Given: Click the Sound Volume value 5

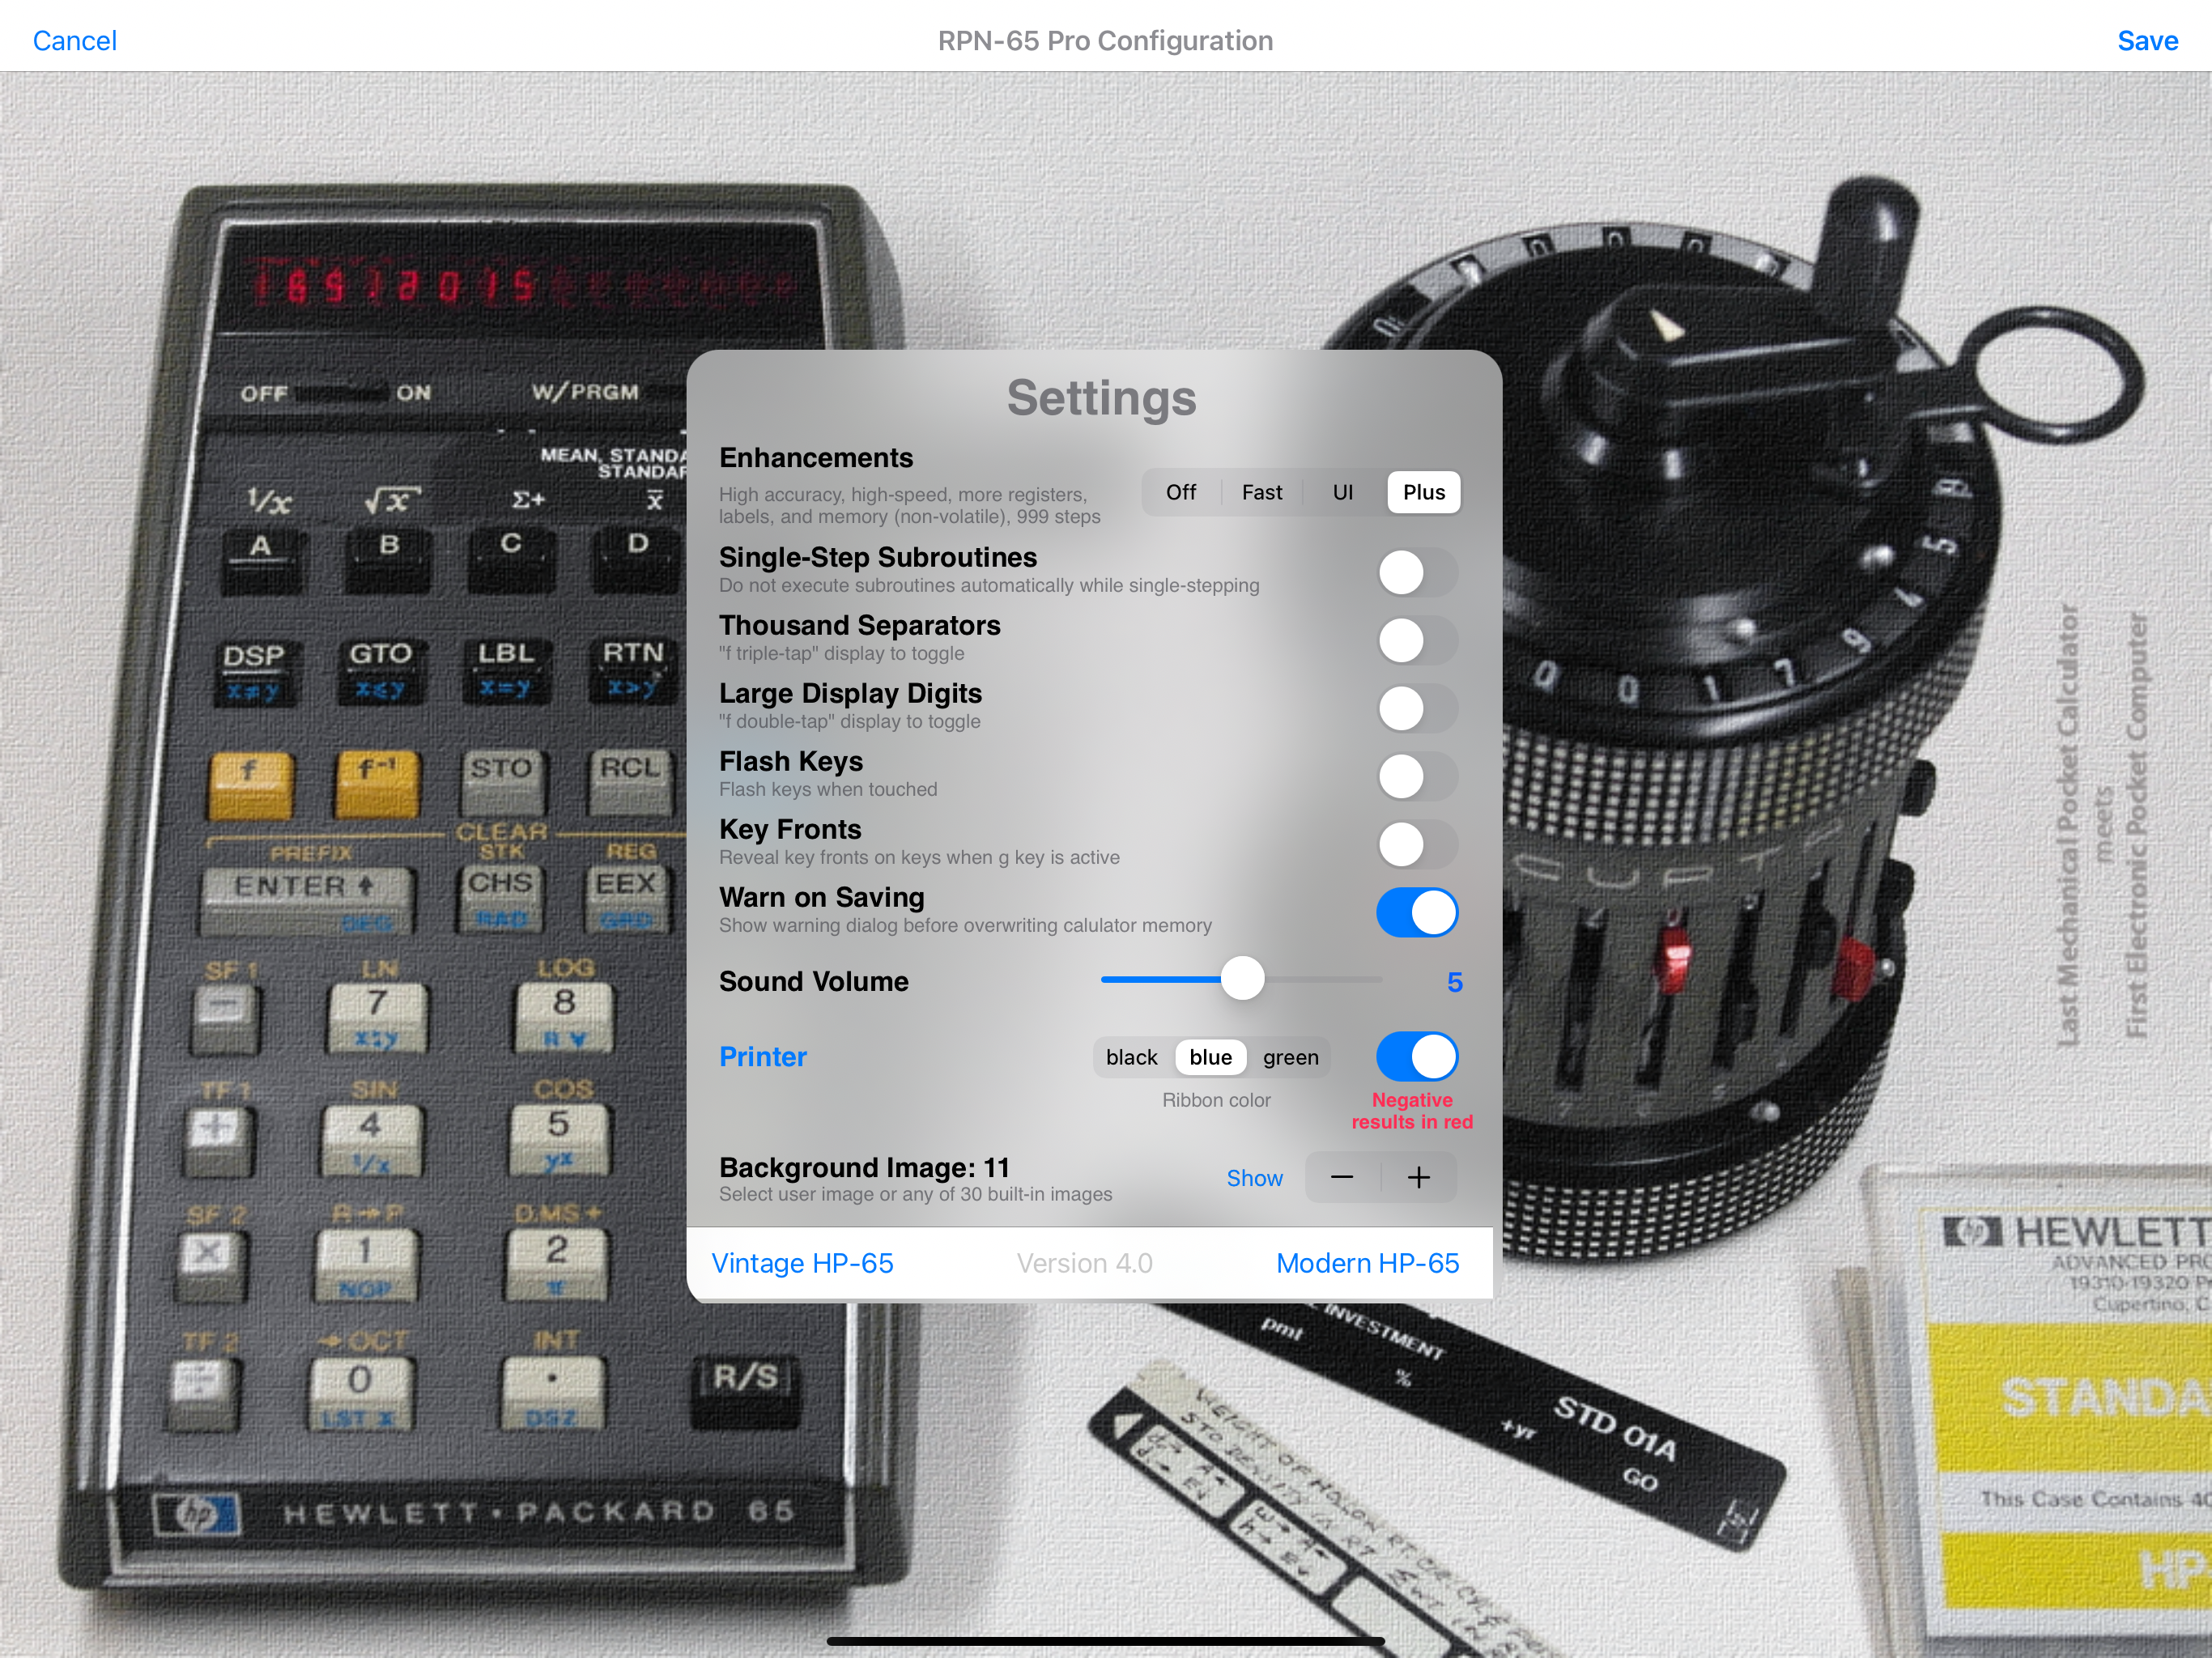Looking at the screenshot, I should (1454, 982).
